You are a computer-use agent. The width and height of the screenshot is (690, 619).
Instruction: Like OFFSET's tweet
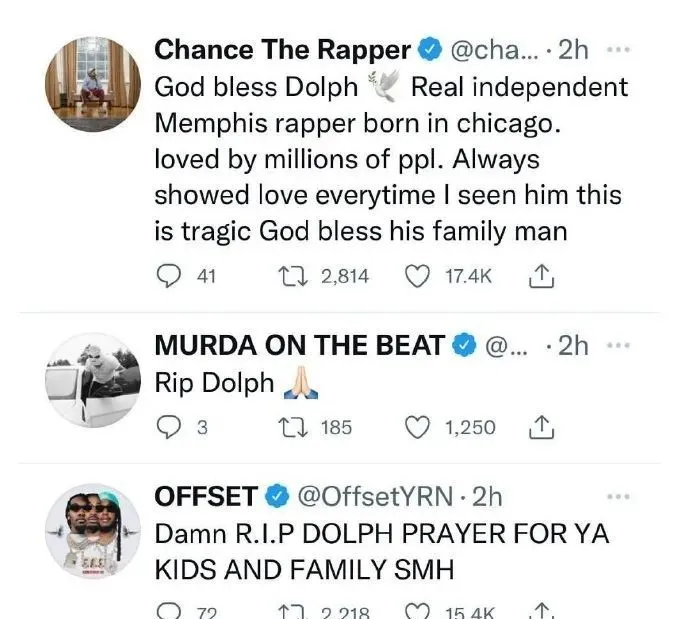pos(415,609)
